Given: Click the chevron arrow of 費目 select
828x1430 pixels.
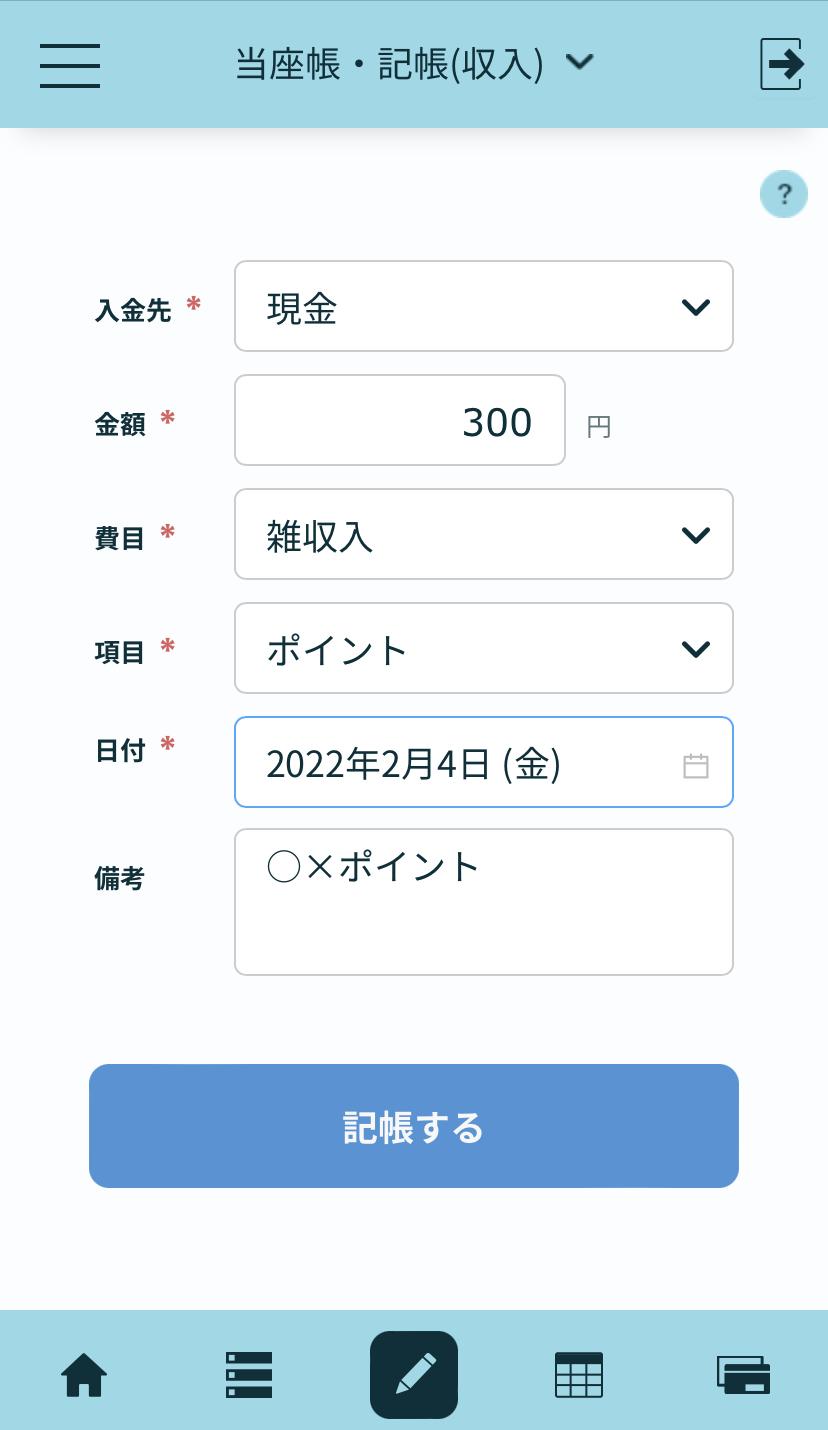Looking at the screenshot, I should coord(696,535).
